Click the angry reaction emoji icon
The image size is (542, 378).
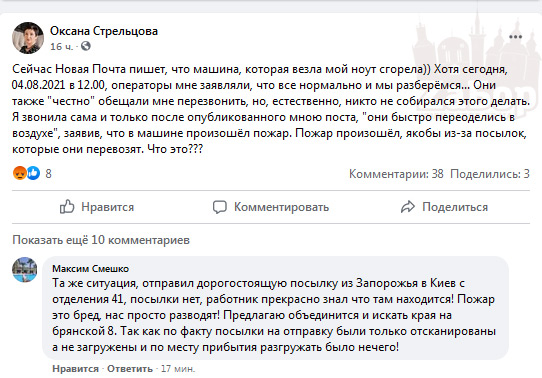(20, 173)
